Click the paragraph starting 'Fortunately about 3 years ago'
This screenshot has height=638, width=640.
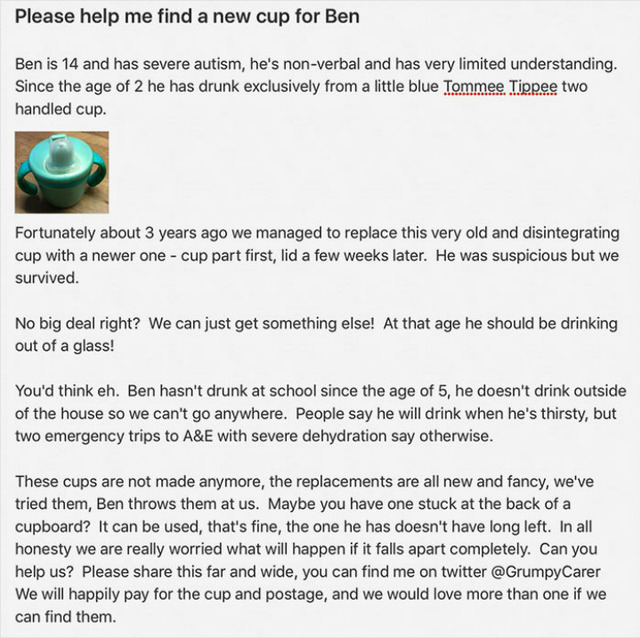317,256
